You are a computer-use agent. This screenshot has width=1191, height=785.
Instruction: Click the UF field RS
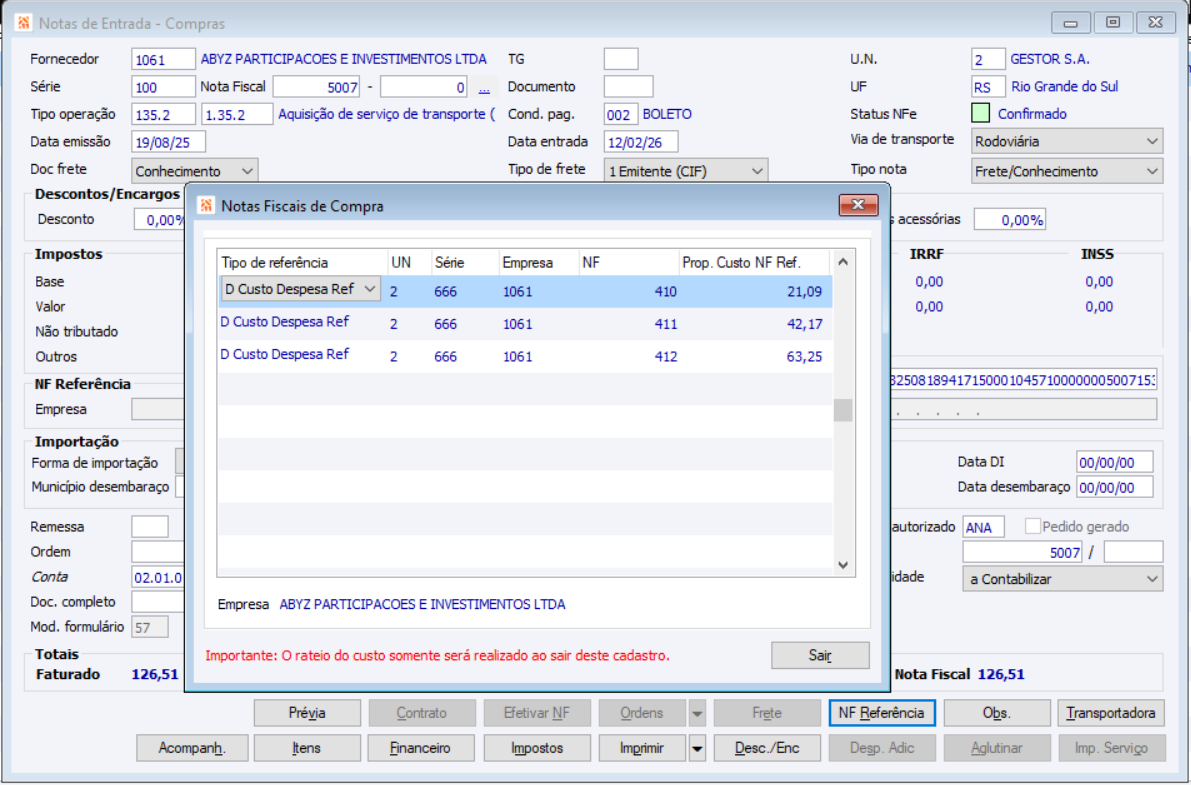click(988, 87)
